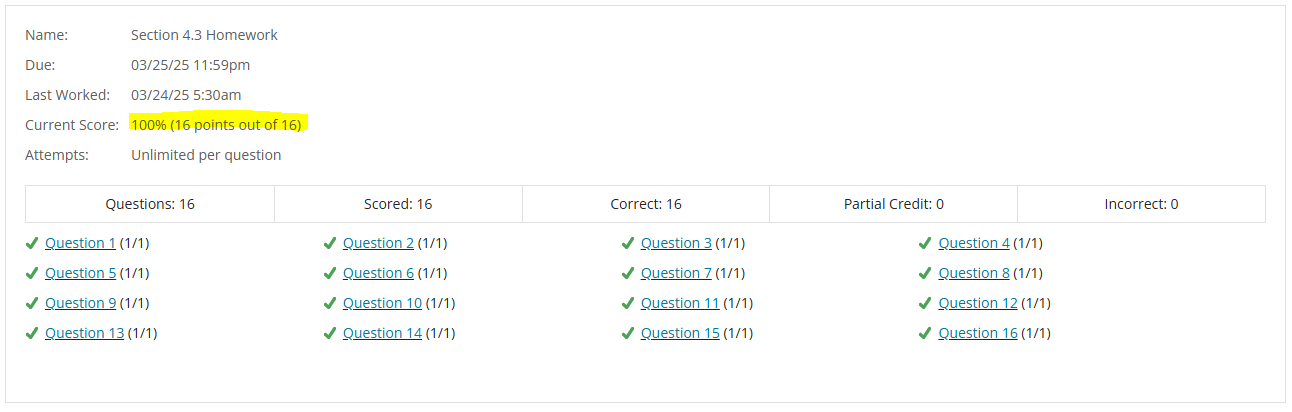Click the highlighted 100% current score text

click(x=216, y=125)
